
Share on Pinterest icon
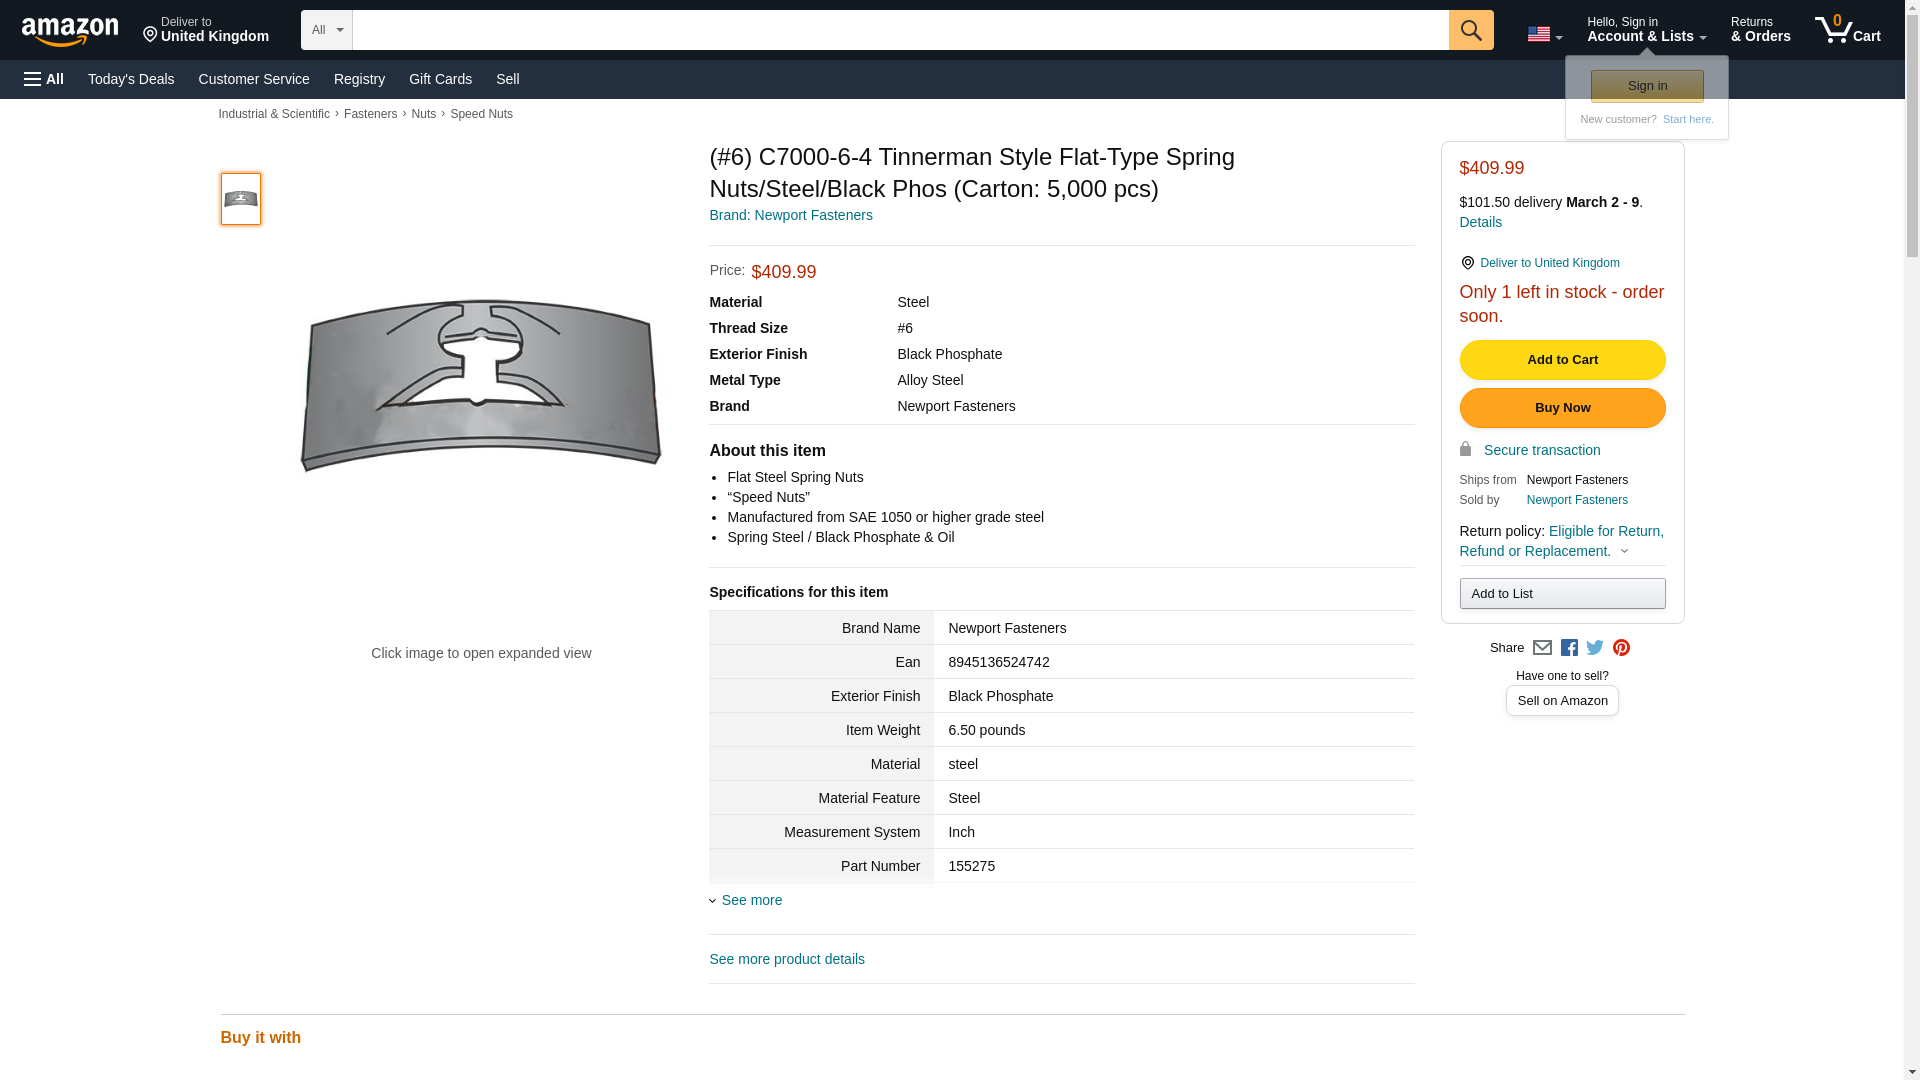click(1621, 648)
